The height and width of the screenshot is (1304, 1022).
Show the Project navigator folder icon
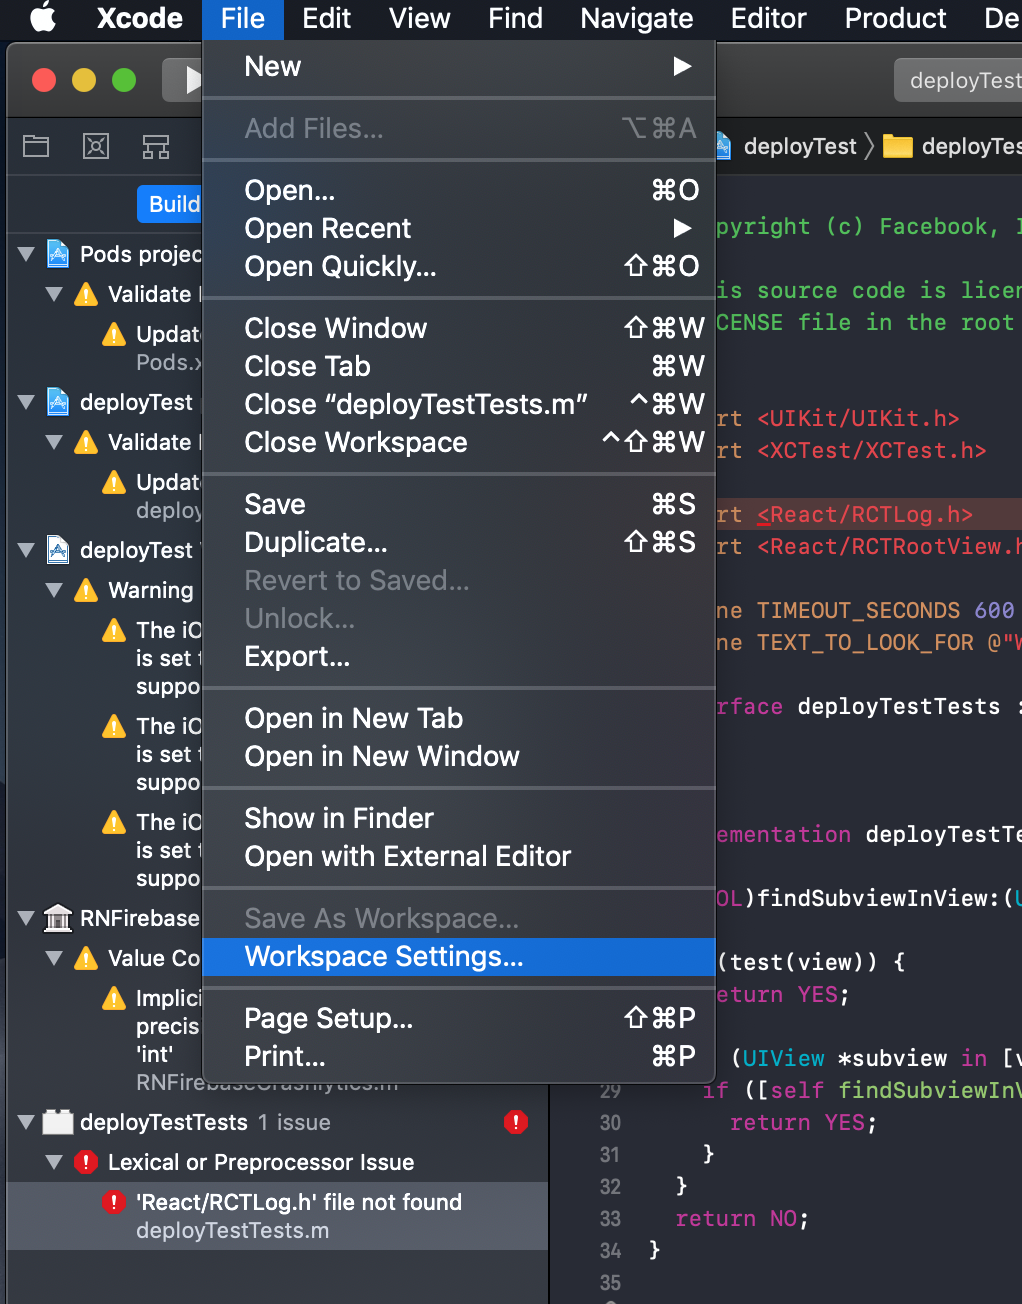coord(36,147)
